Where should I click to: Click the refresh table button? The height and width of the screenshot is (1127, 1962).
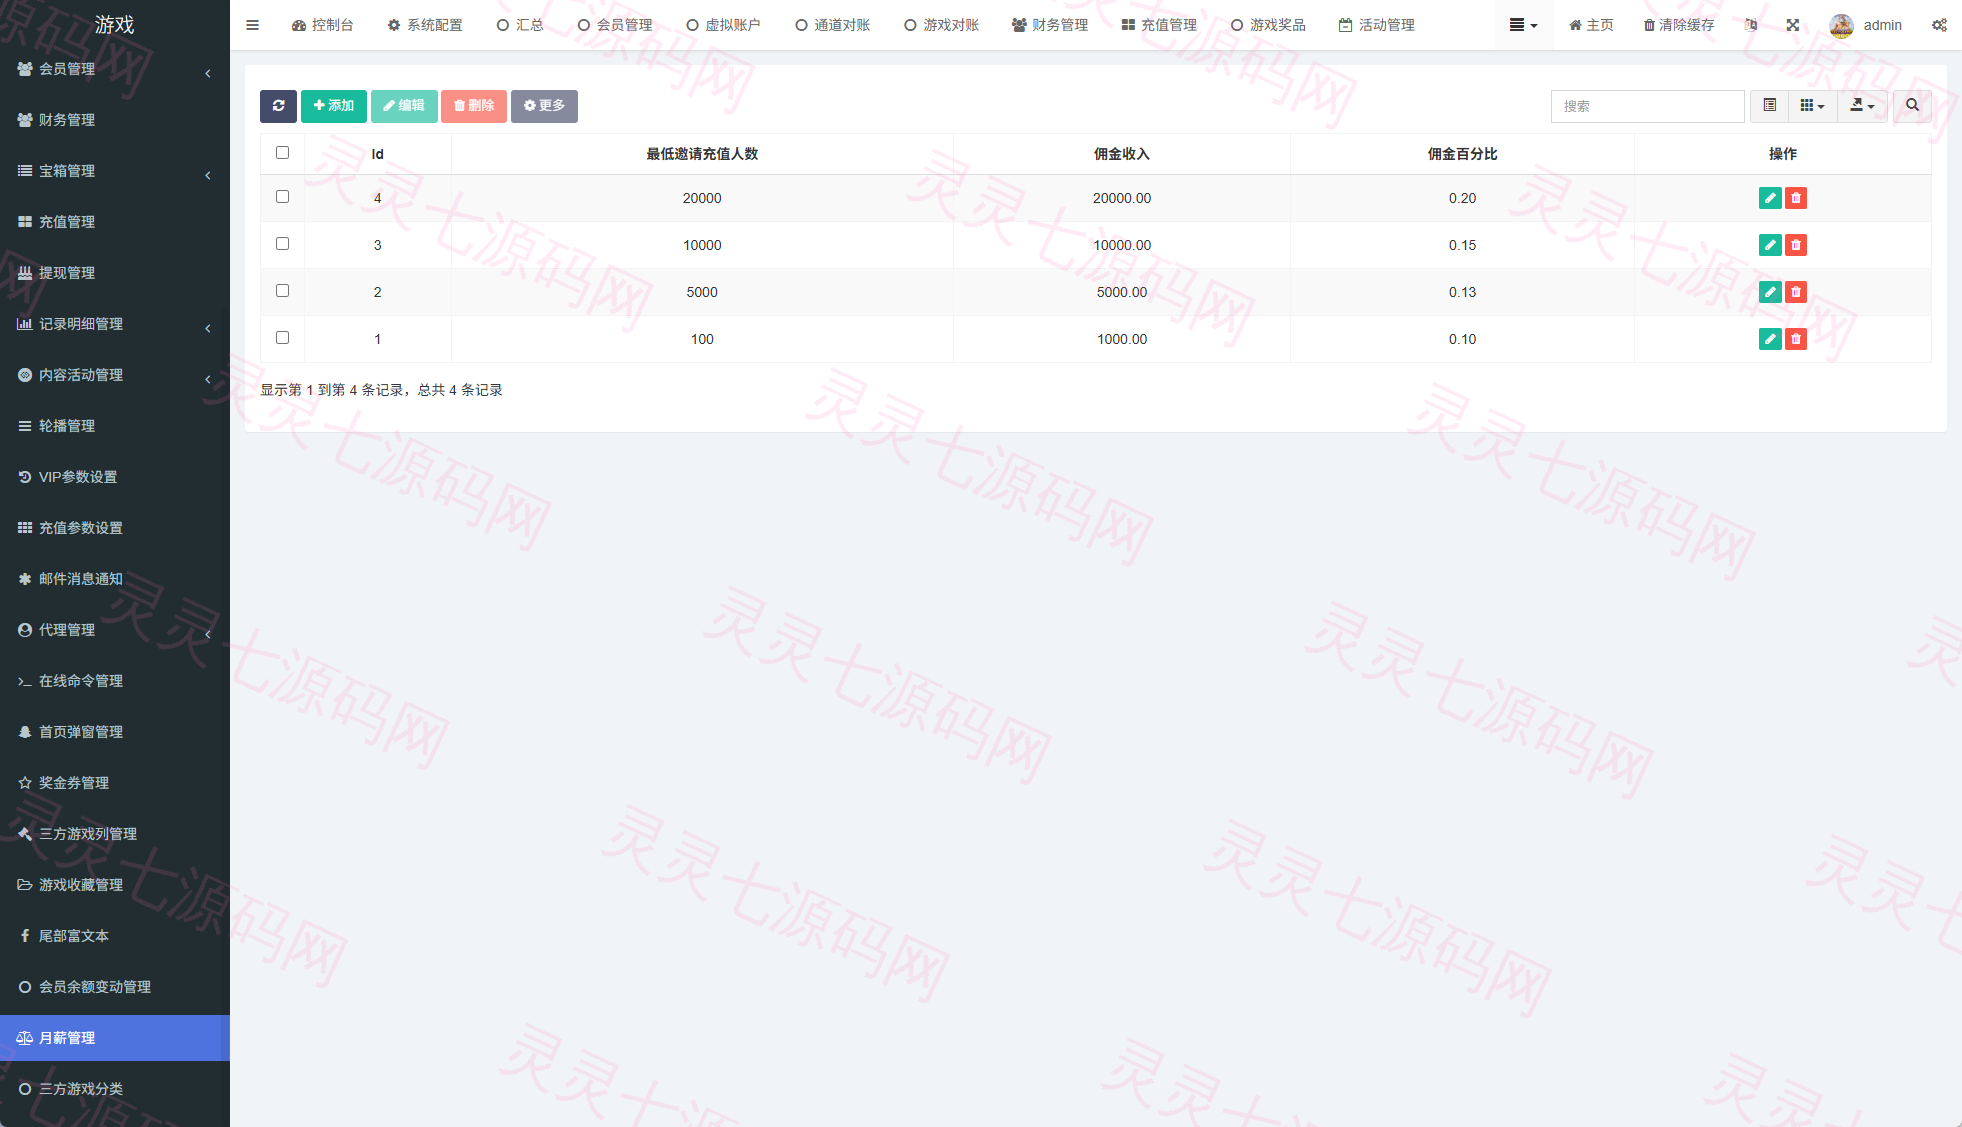pyautogui.click(x=278, y=106)
